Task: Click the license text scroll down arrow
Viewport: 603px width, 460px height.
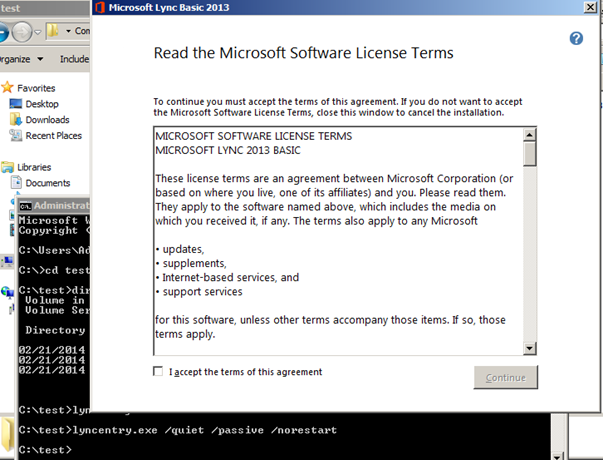Action: pyautogui.click(x=530, y=348)
